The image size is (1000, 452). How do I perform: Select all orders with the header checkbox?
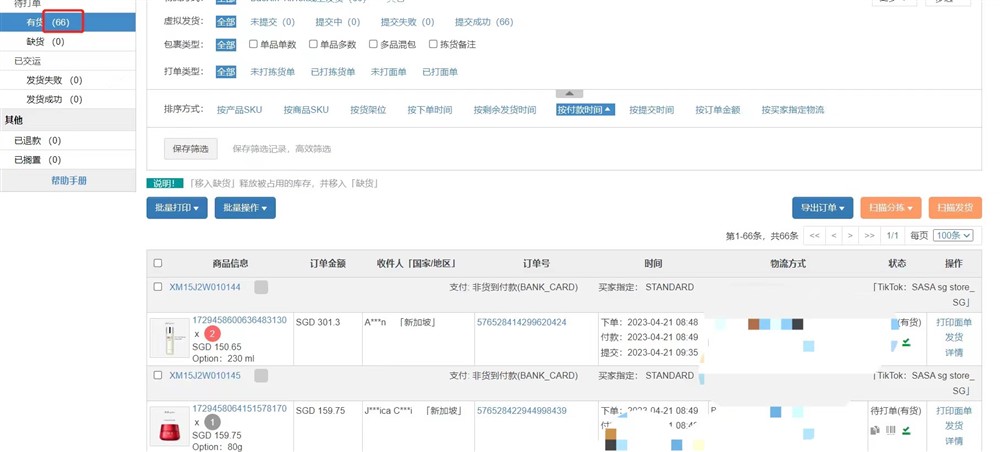point(157,263)
